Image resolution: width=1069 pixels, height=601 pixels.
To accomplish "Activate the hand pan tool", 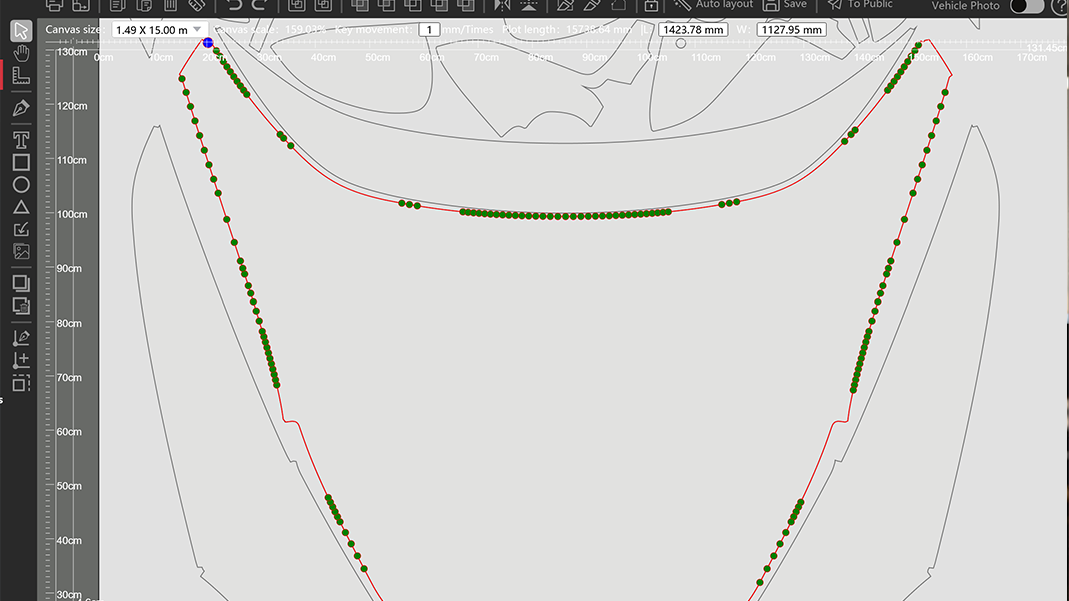I will pos(21,52).
